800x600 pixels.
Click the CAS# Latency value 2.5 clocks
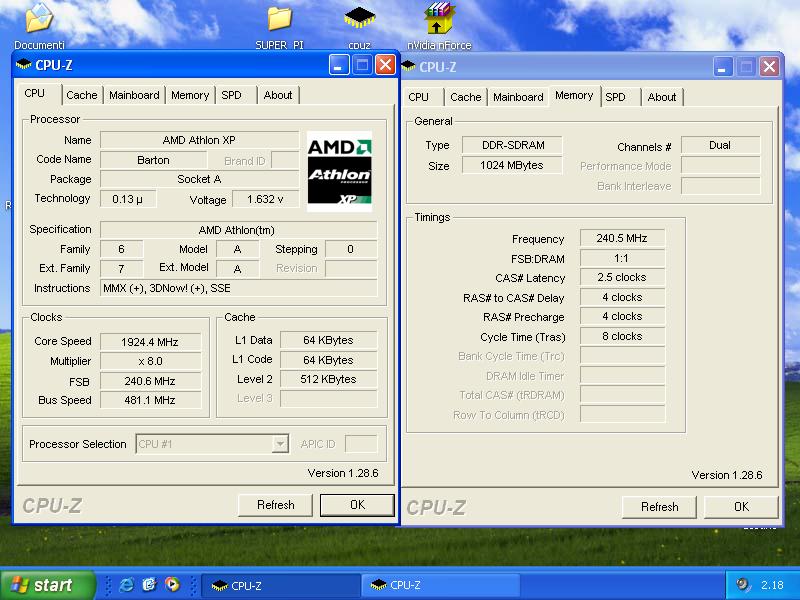point(622,277)
